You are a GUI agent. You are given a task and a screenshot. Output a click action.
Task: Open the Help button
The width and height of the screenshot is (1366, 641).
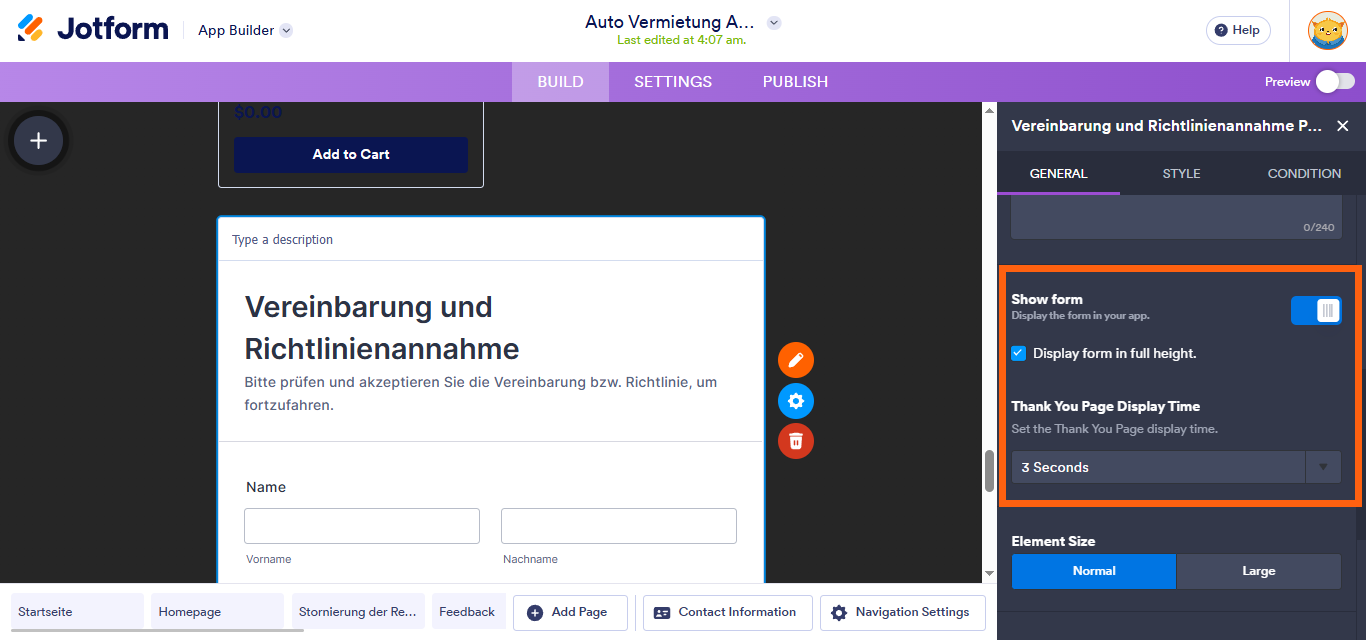[1238, 30]
